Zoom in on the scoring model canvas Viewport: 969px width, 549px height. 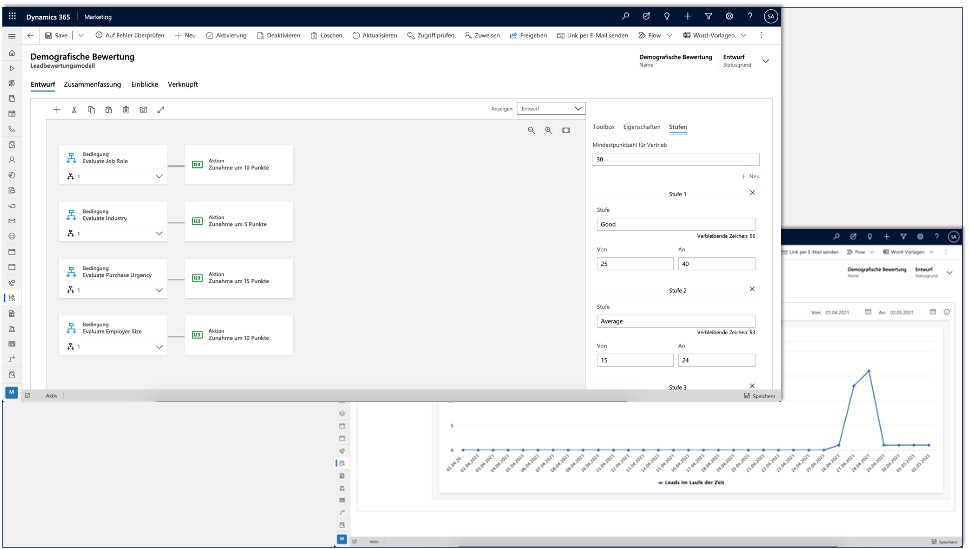(x=549, y=130)
